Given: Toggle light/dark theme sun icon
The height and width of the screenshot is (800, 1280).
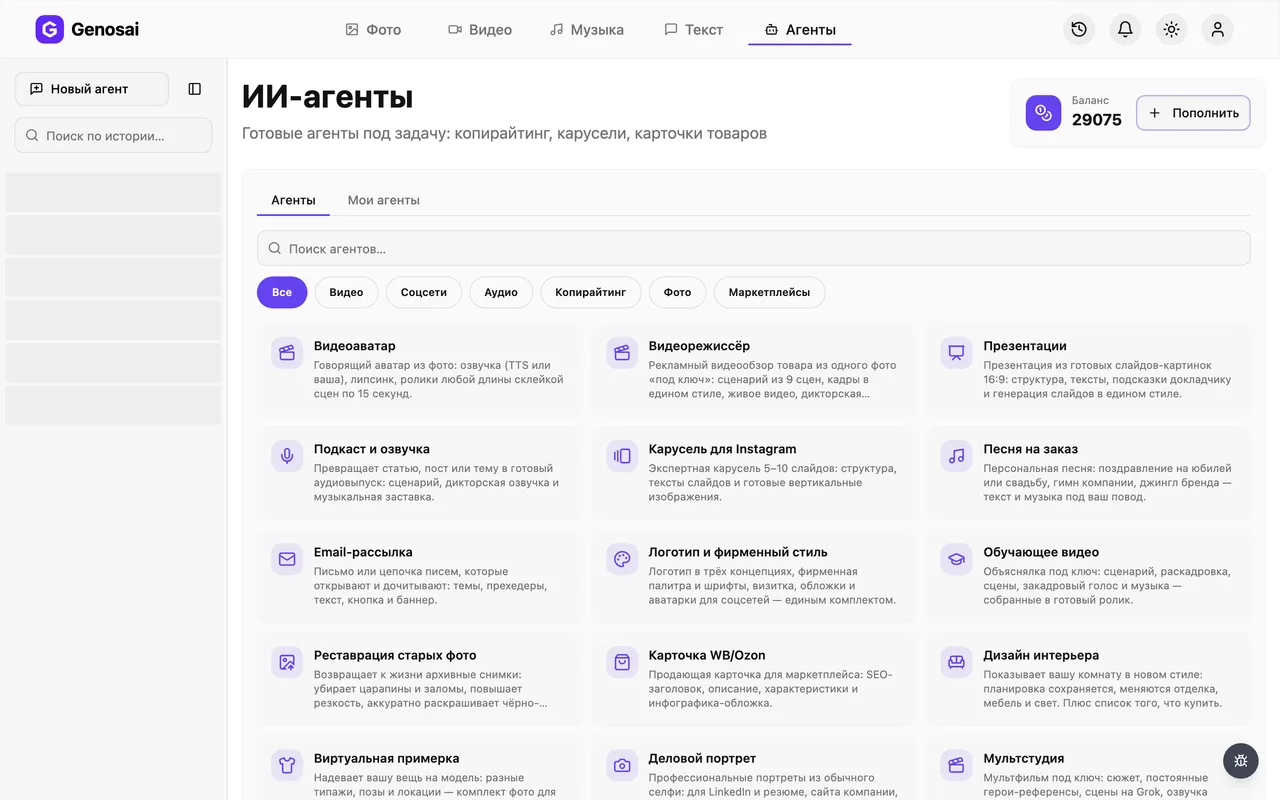Looking at the screenshot, I should [1171, 30].
